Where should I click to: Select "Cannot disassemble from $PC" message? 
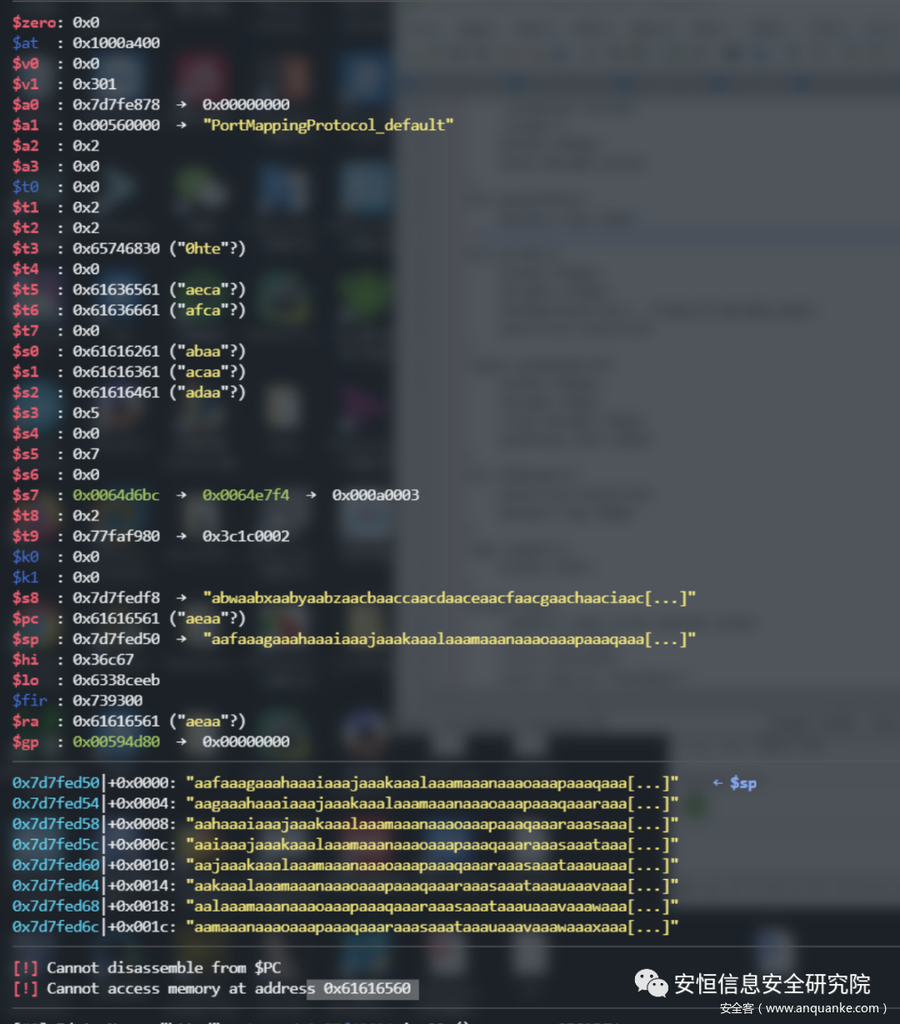(x=163, y=968)
